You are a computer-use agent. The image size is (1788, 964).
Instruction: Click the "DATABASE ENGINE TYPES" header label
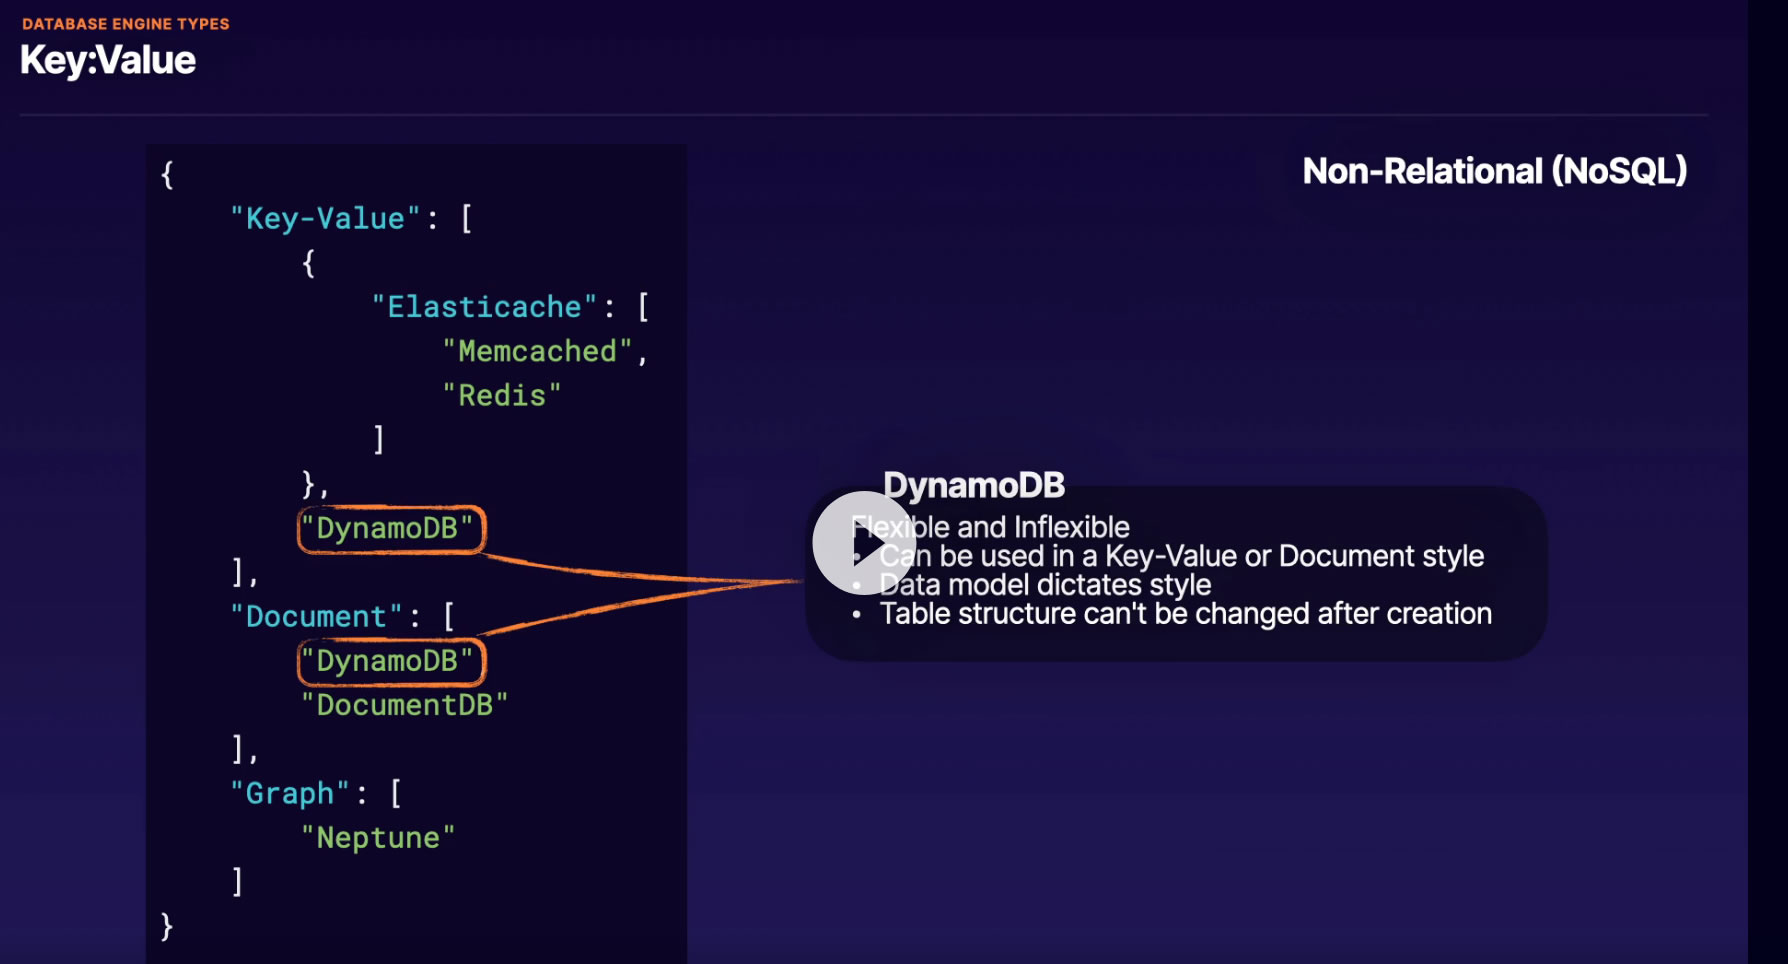126,24
